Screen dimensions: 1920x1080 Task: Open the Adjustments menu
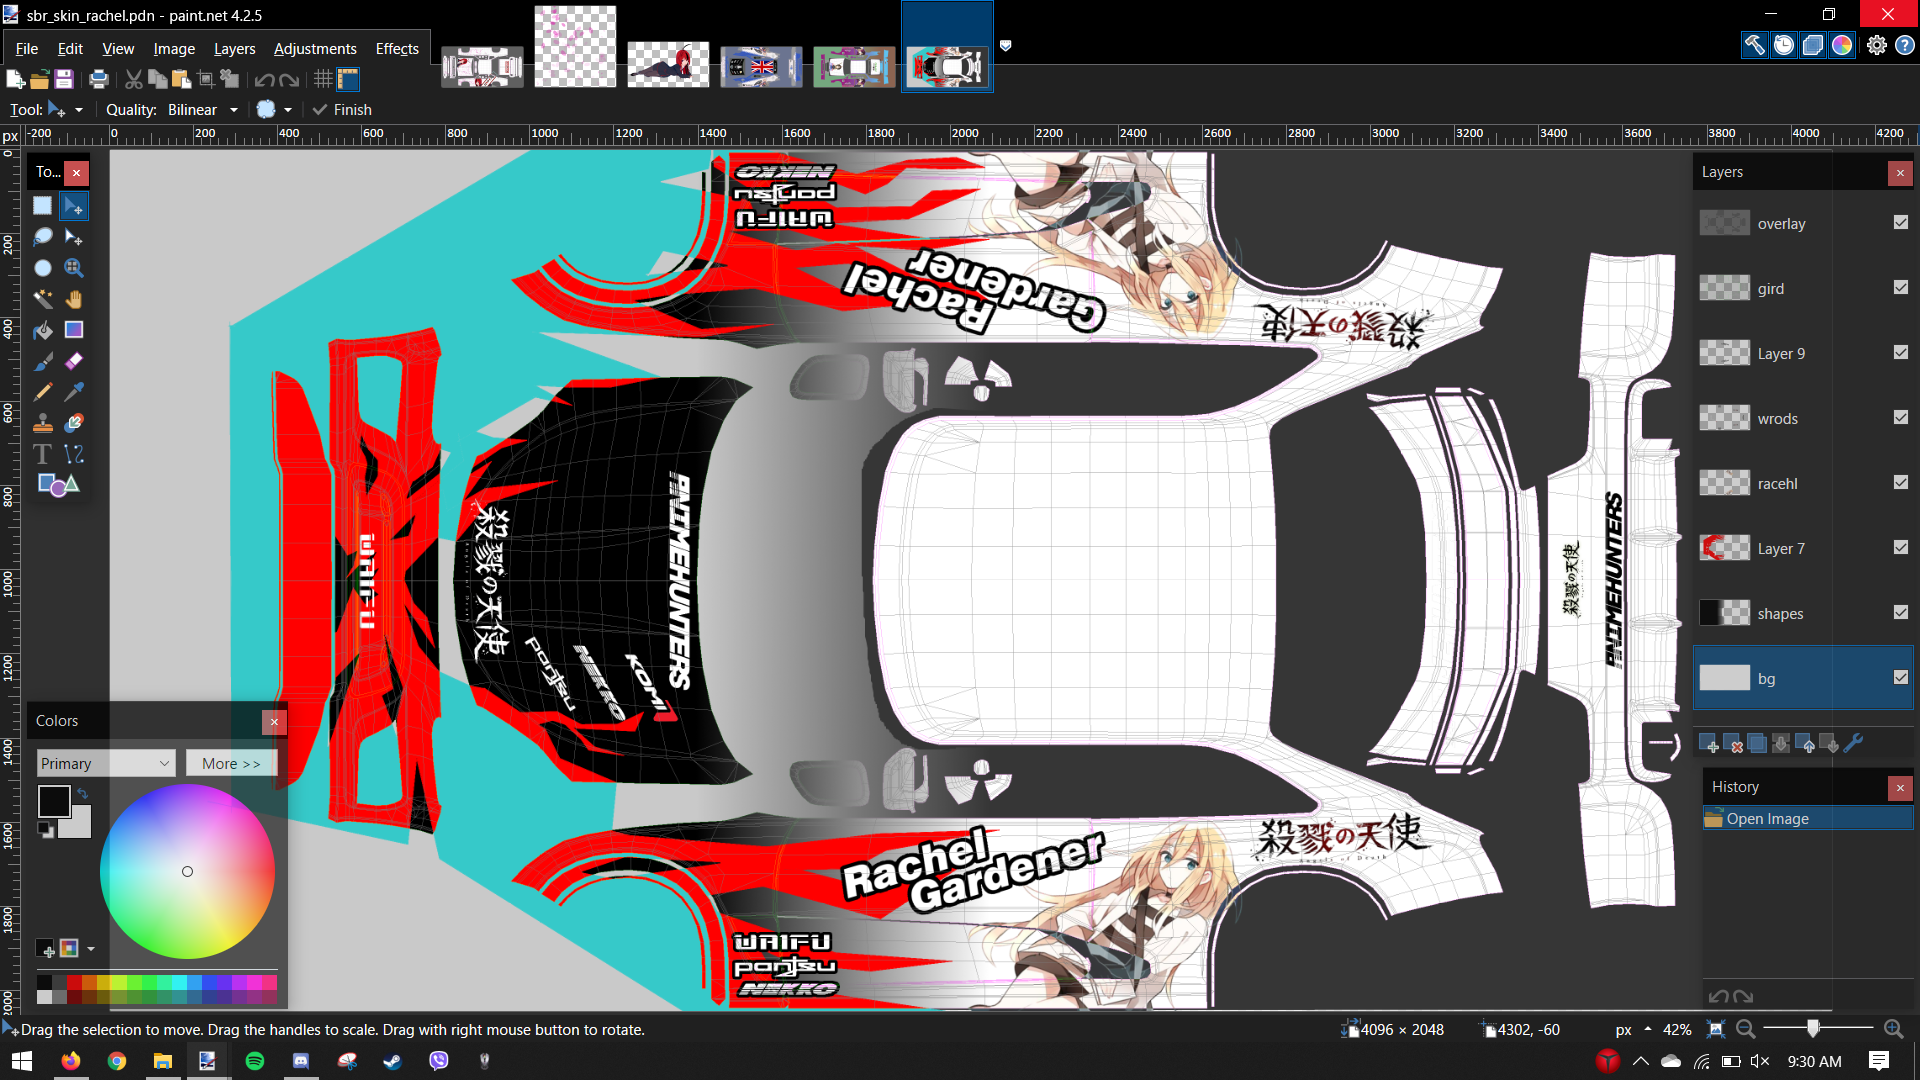[x=314, y=48]
